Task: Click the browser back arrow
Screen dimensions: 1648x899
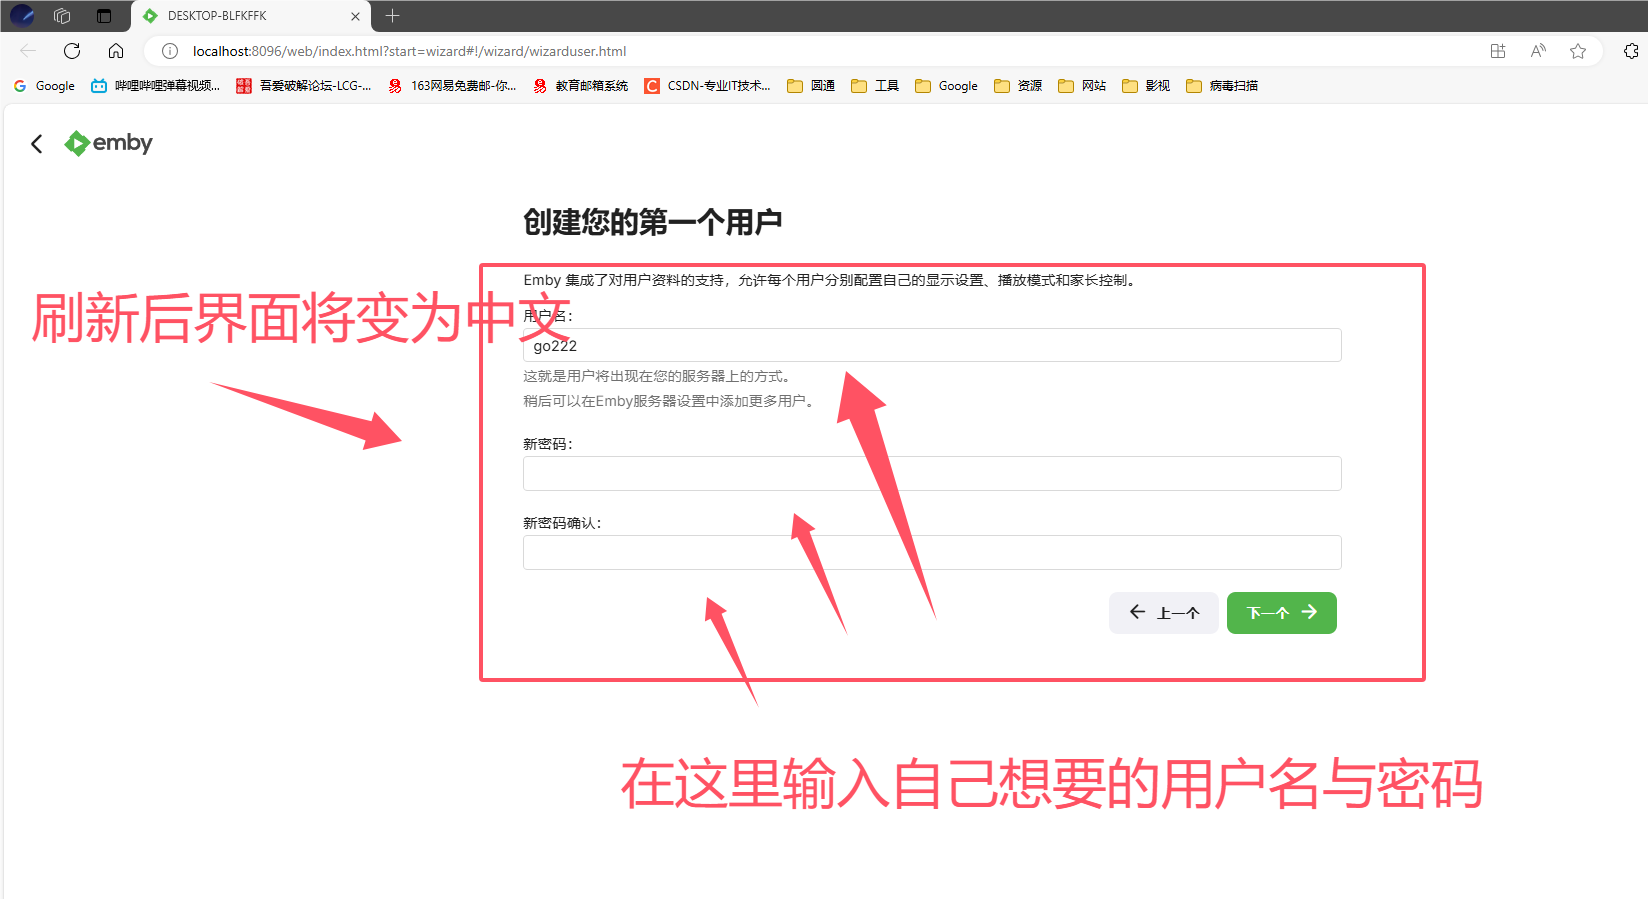Action: point(28,51)
